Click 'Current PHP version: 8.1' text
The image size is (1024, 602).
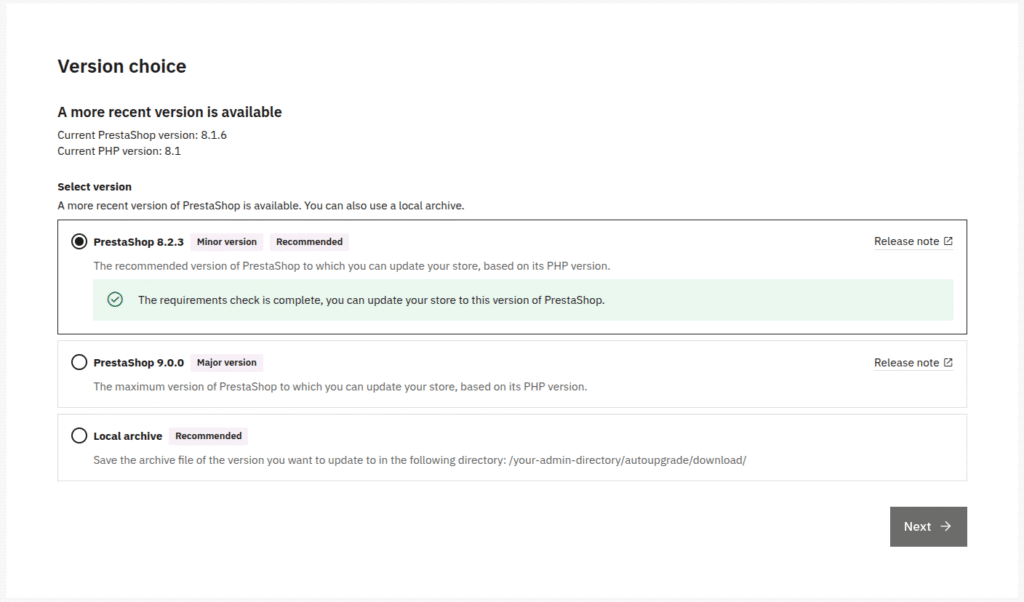pos(119,151)
